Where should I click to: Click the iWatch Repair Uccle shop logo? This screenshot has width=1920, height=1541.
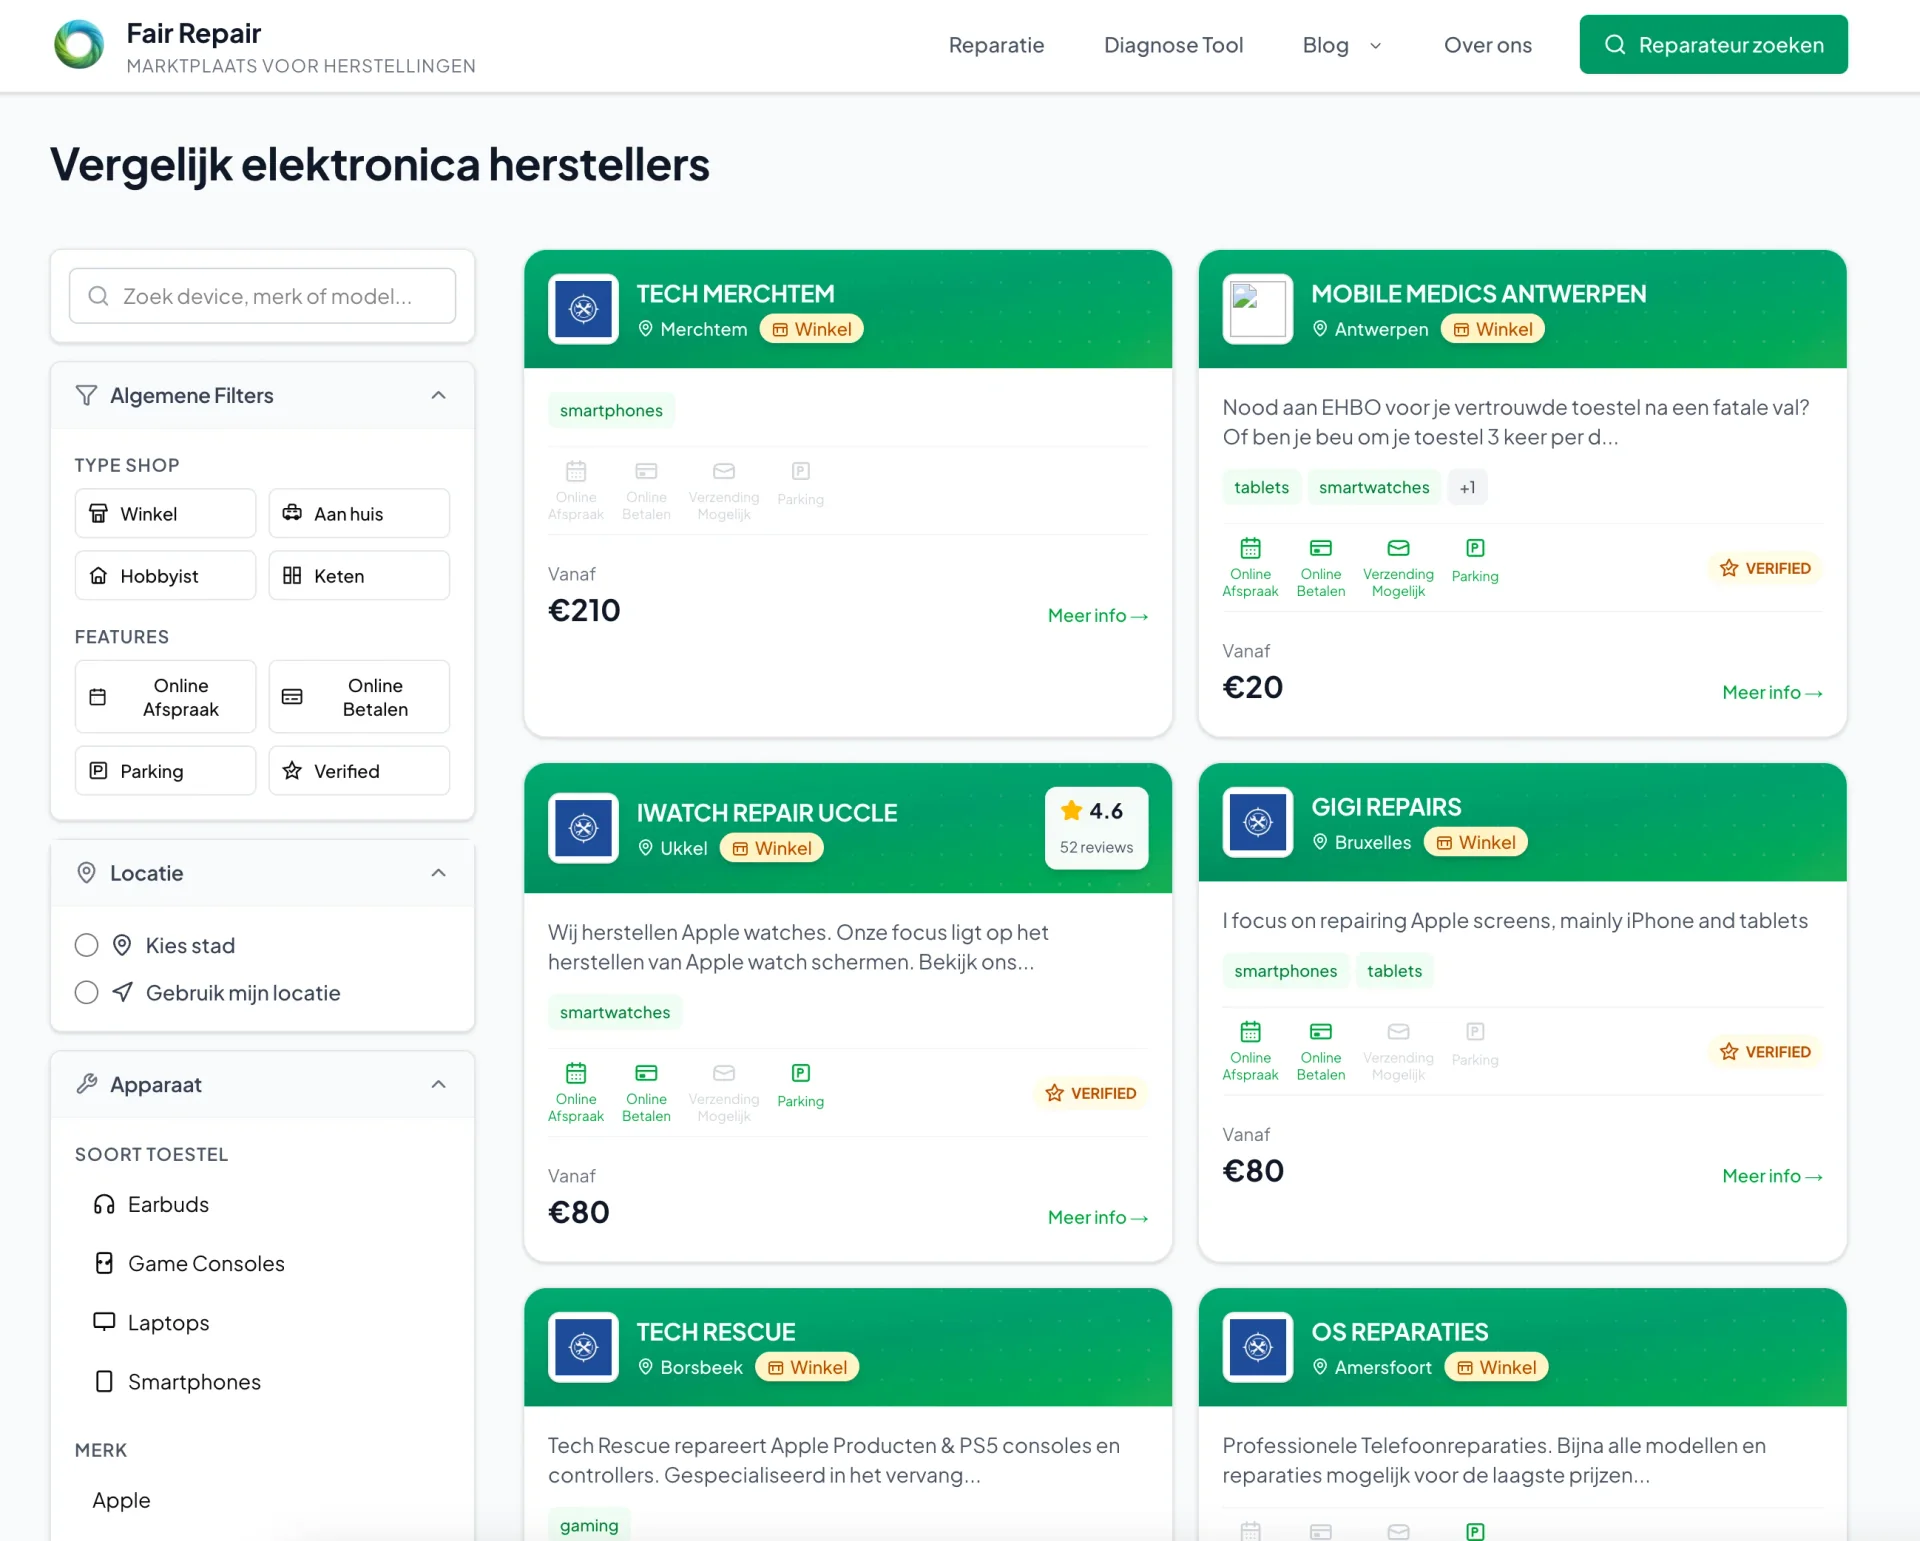tap(583, 828)
